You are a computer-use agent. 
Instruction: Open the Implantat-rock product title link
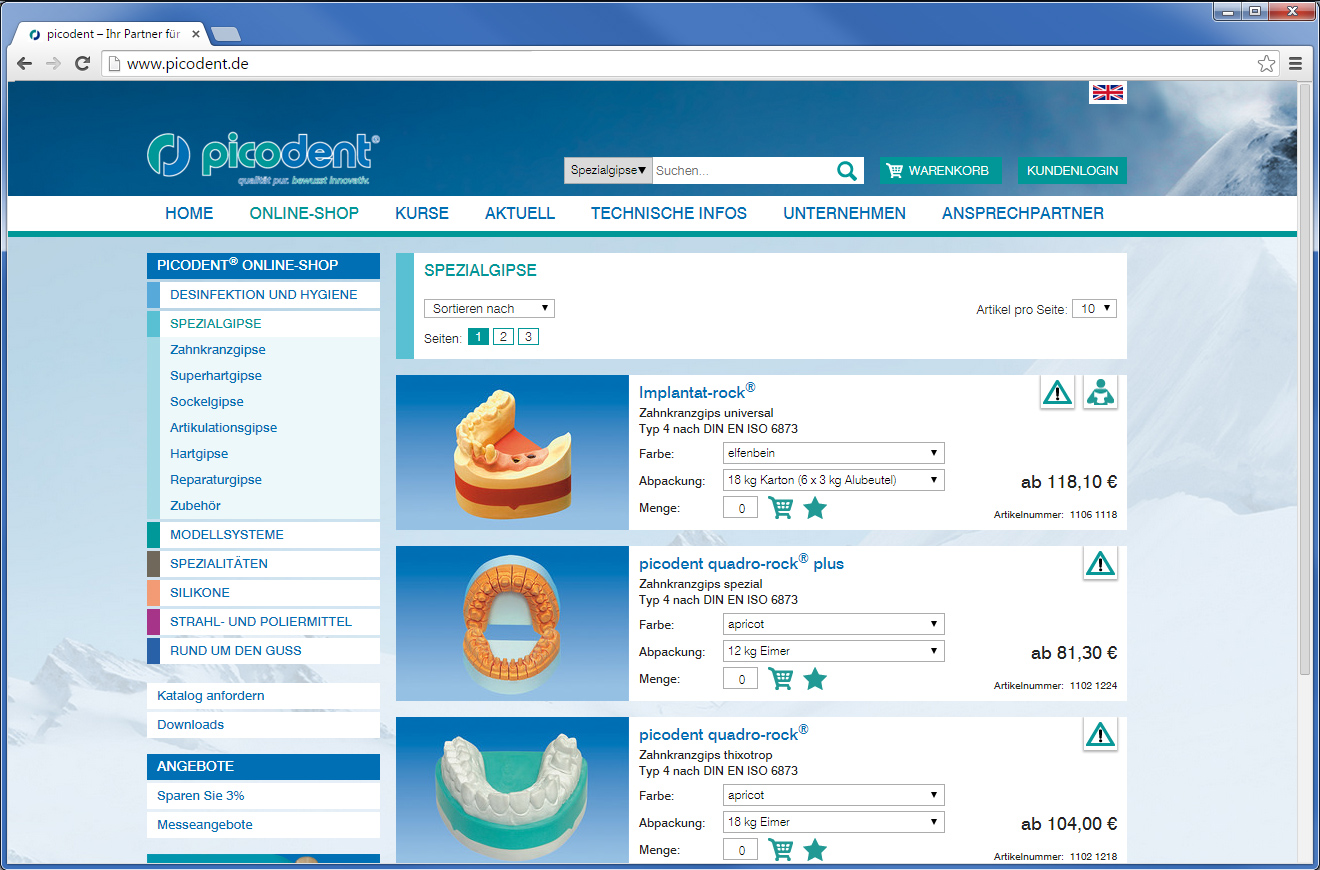pyautogui.click(x=697, y=392)
